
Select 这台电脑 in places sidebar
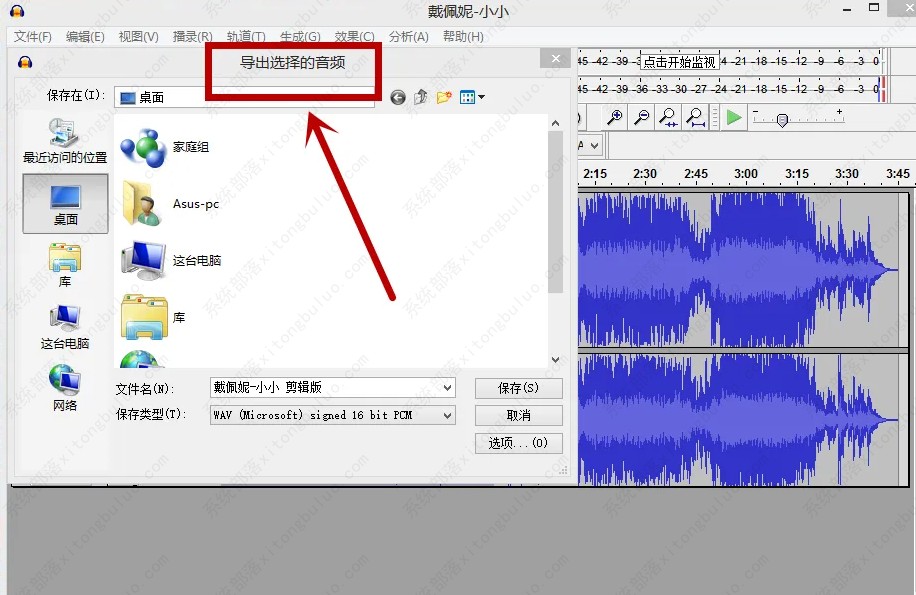(x=65, y=327)
